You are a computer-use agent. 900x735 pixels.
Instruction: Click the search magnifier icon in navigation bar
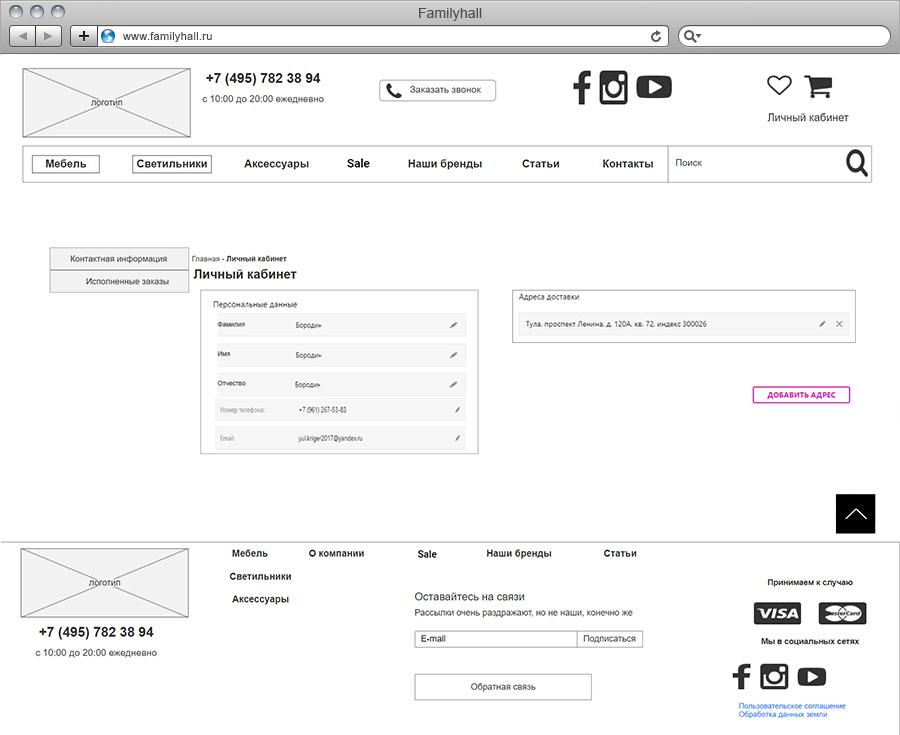(857, 163)
